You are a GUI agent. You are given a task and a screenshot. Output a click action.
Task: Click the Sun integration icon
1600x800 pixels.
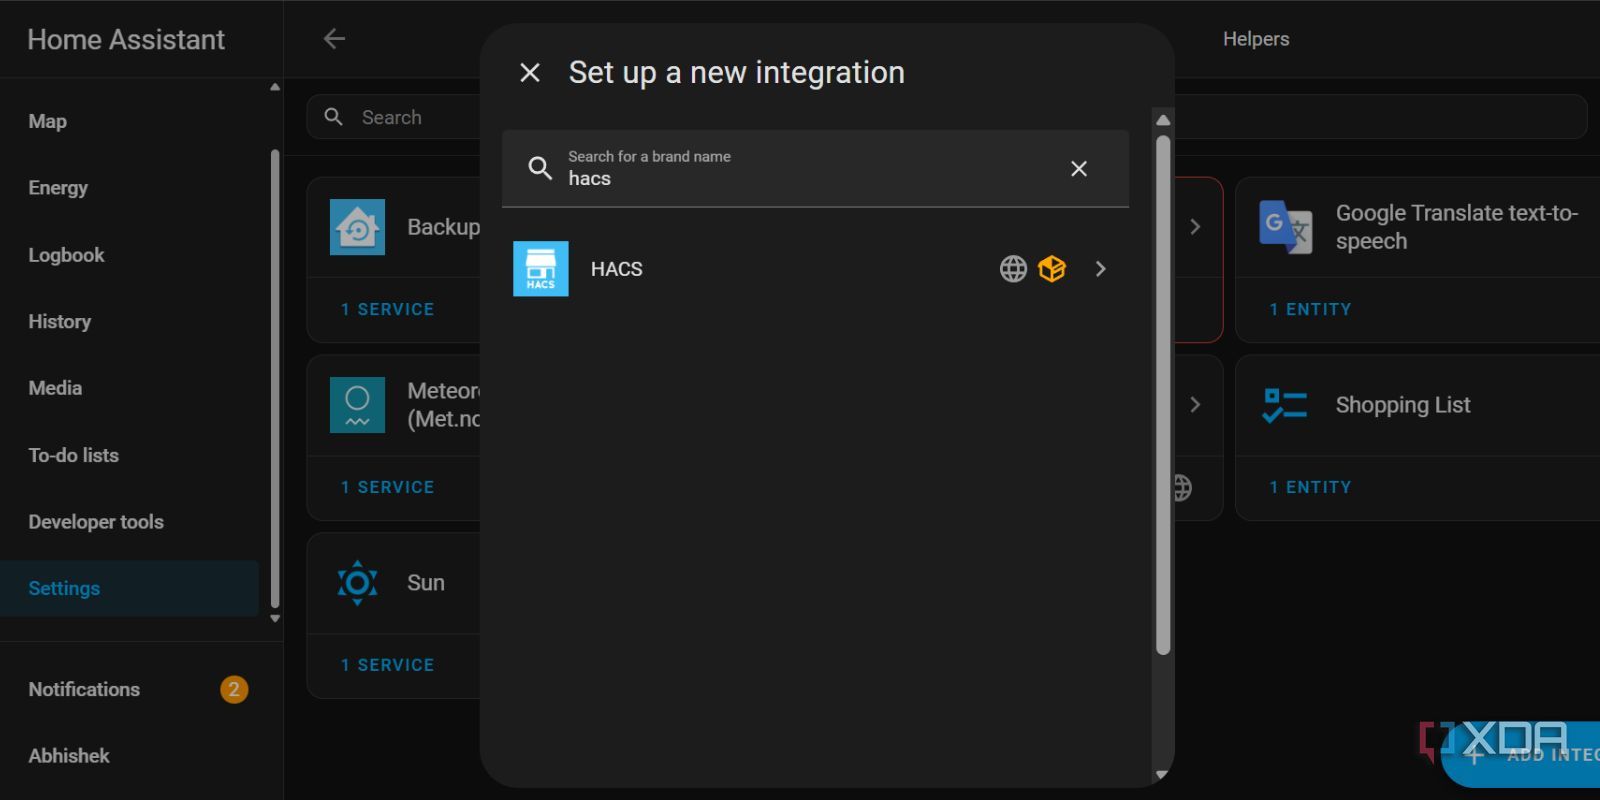click(x=358, y=583)
